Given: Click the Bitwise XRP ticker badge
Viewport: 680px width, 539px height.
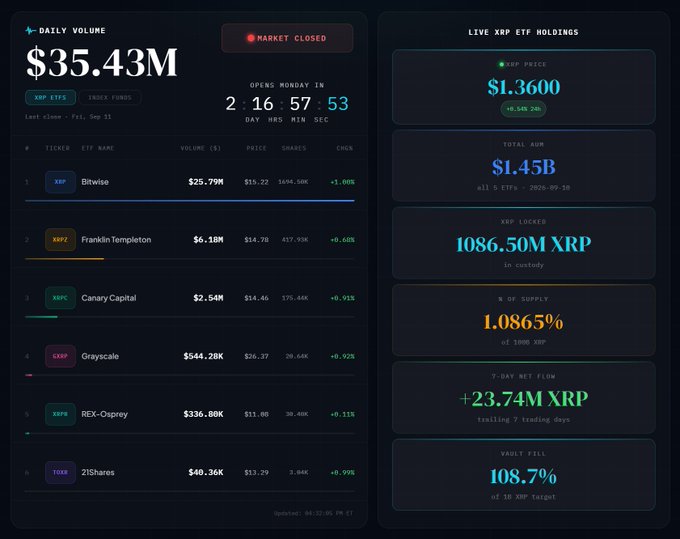Looking at the screenshot, I should (x=60, y=182).
